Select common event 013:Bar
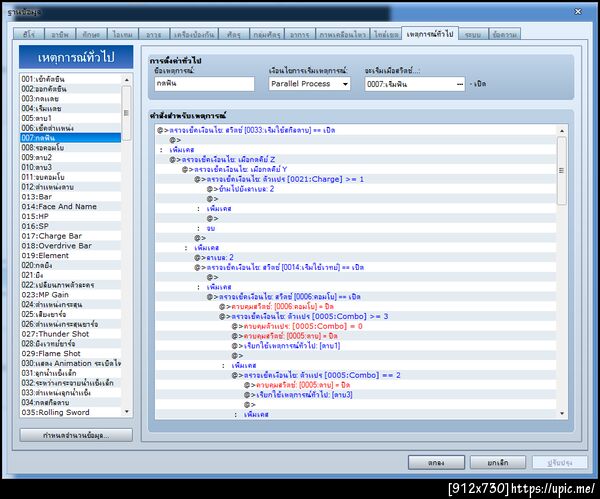The height and width of the screenshot is (499, 600). click(70, 197)
